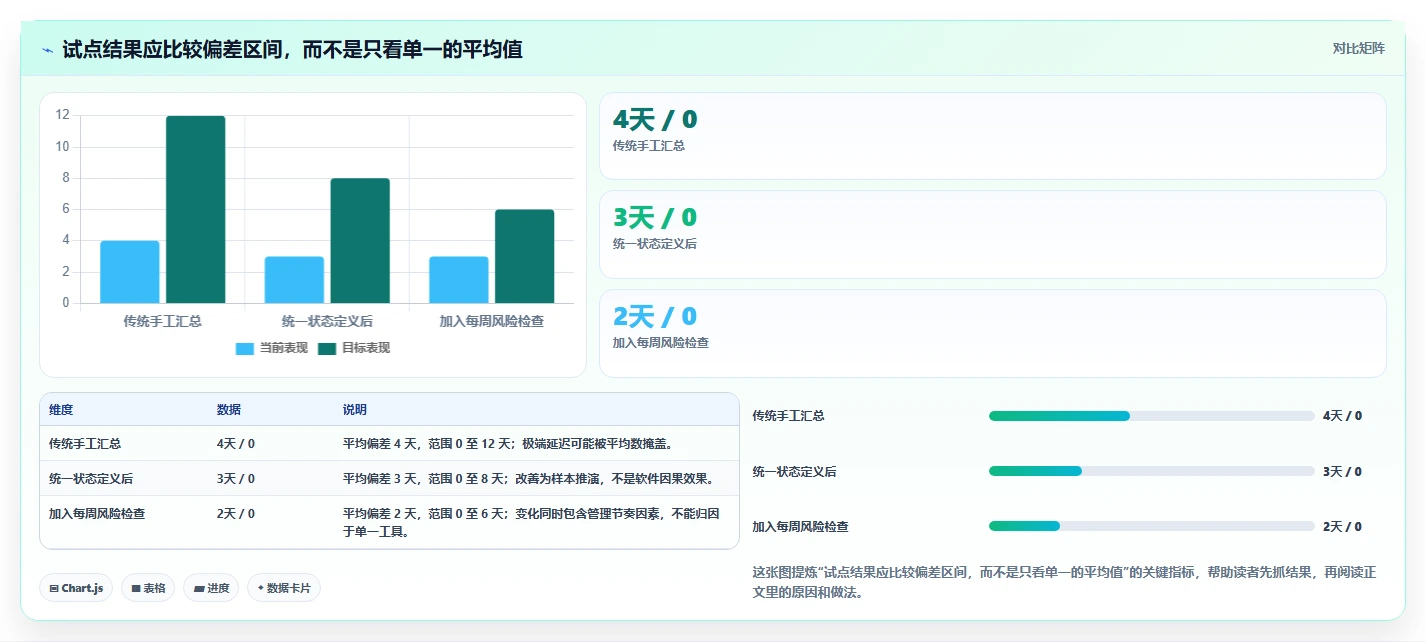Toggle the 目标表现 legend color swatch

[327, 348]
